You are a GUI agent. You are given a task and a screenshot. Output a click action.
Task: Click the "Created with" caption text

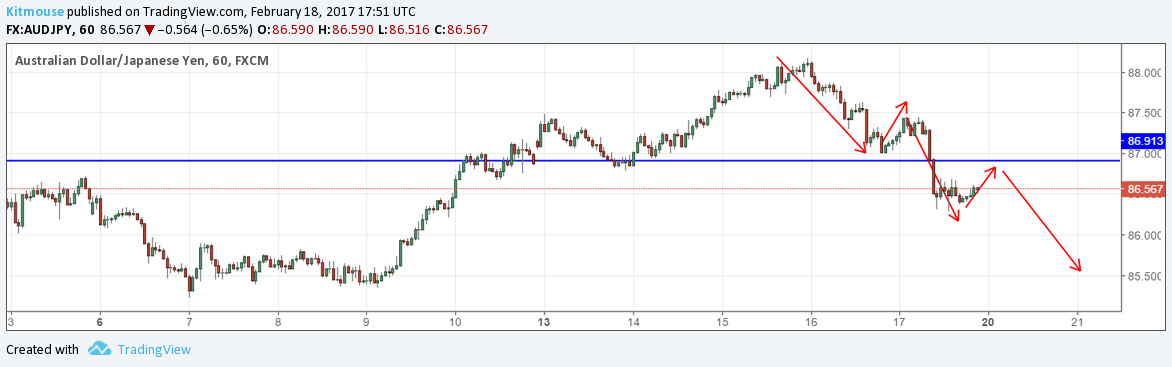pos(42,349)
